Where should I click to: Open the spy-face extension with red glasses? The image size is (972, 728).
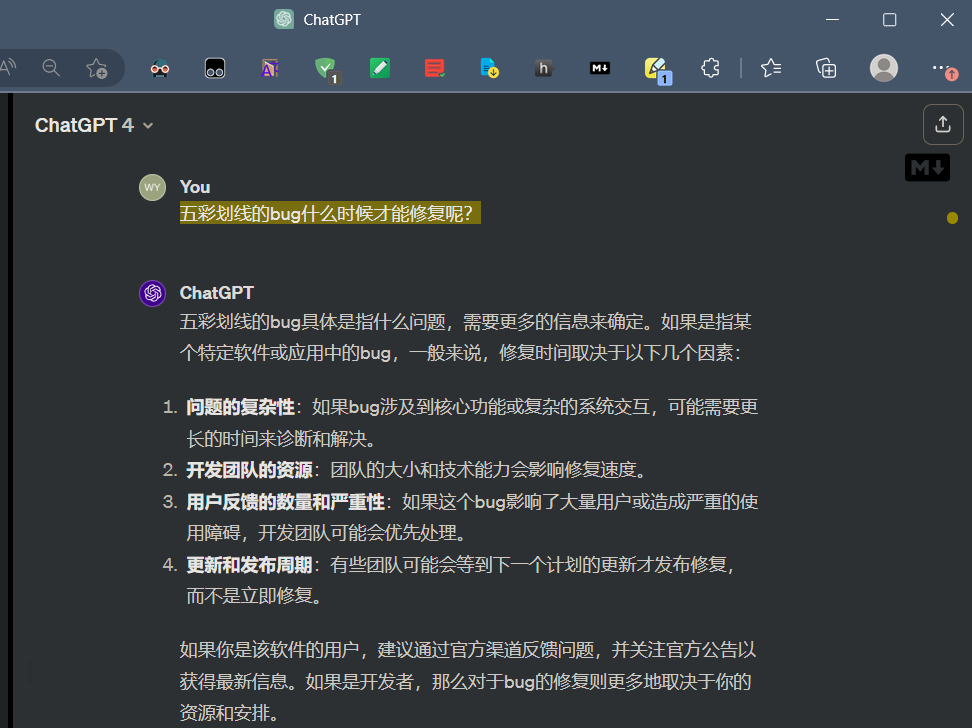[x=160, y=68]
